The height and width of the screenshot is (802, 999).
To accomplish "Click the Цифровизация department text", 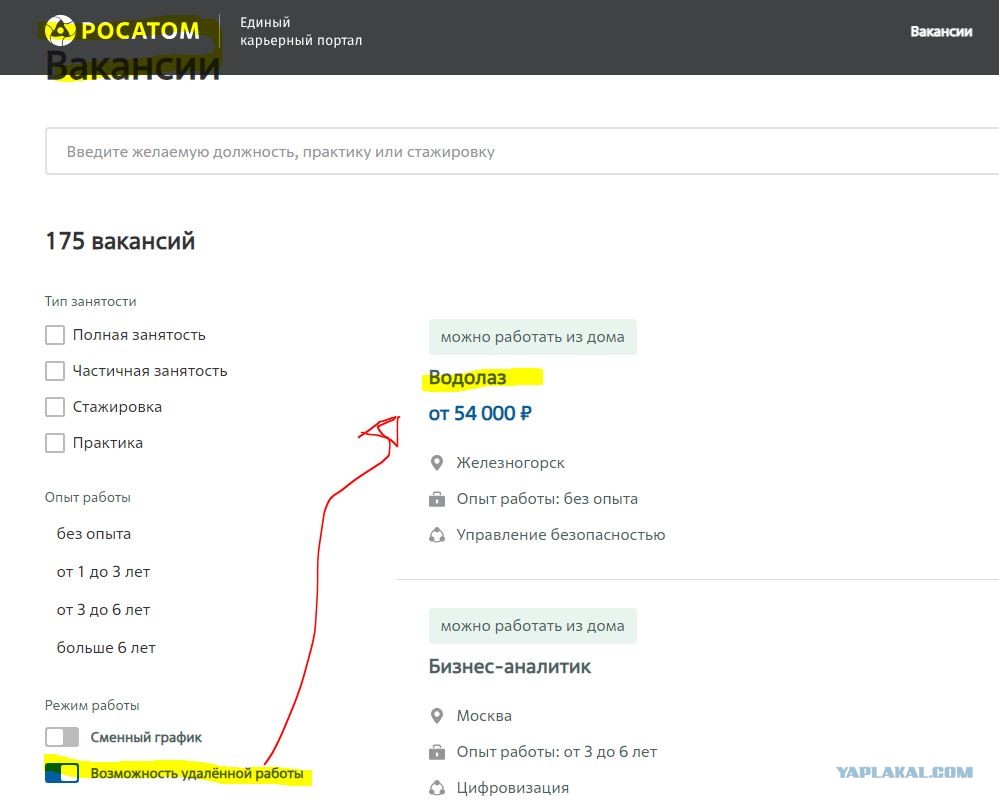I will point(513,788).
